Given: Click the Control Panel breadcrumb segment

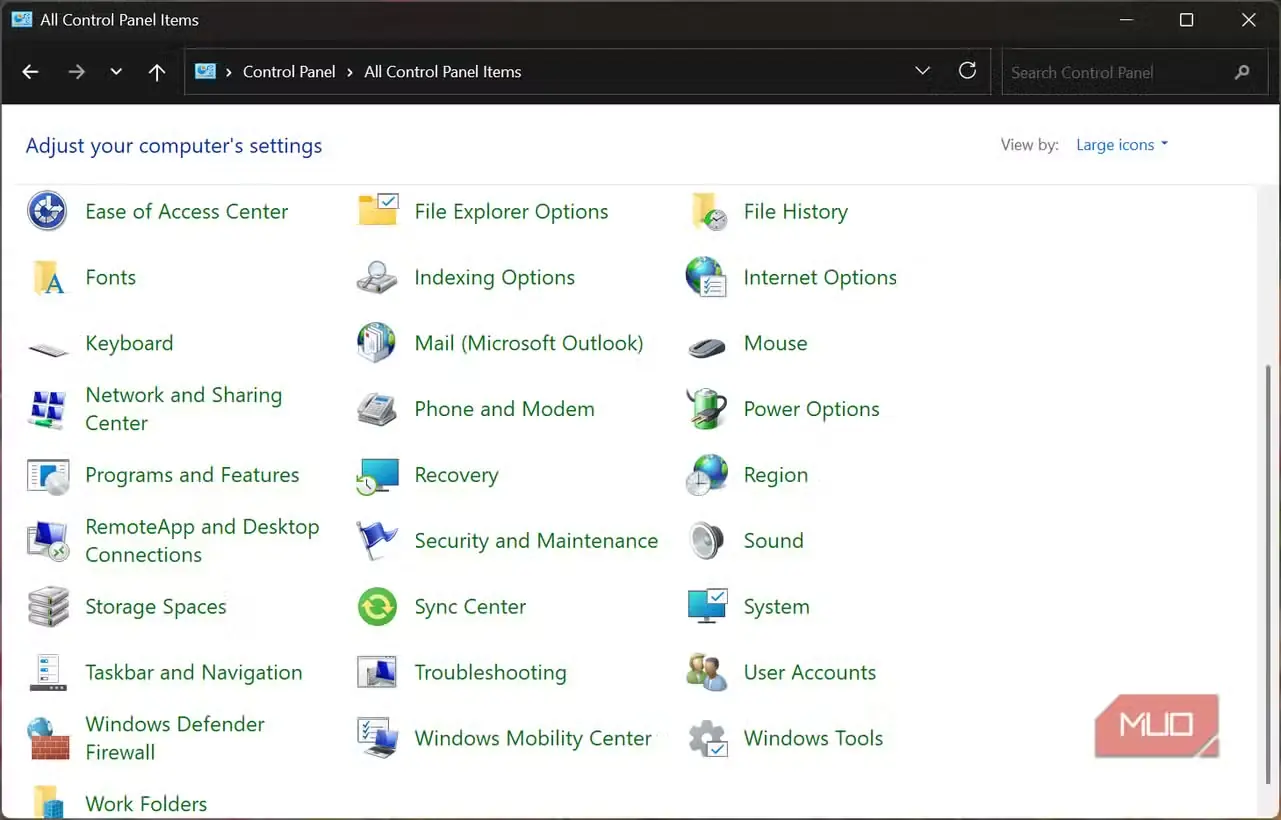Looking at the screenshot, I should (289, 72).
